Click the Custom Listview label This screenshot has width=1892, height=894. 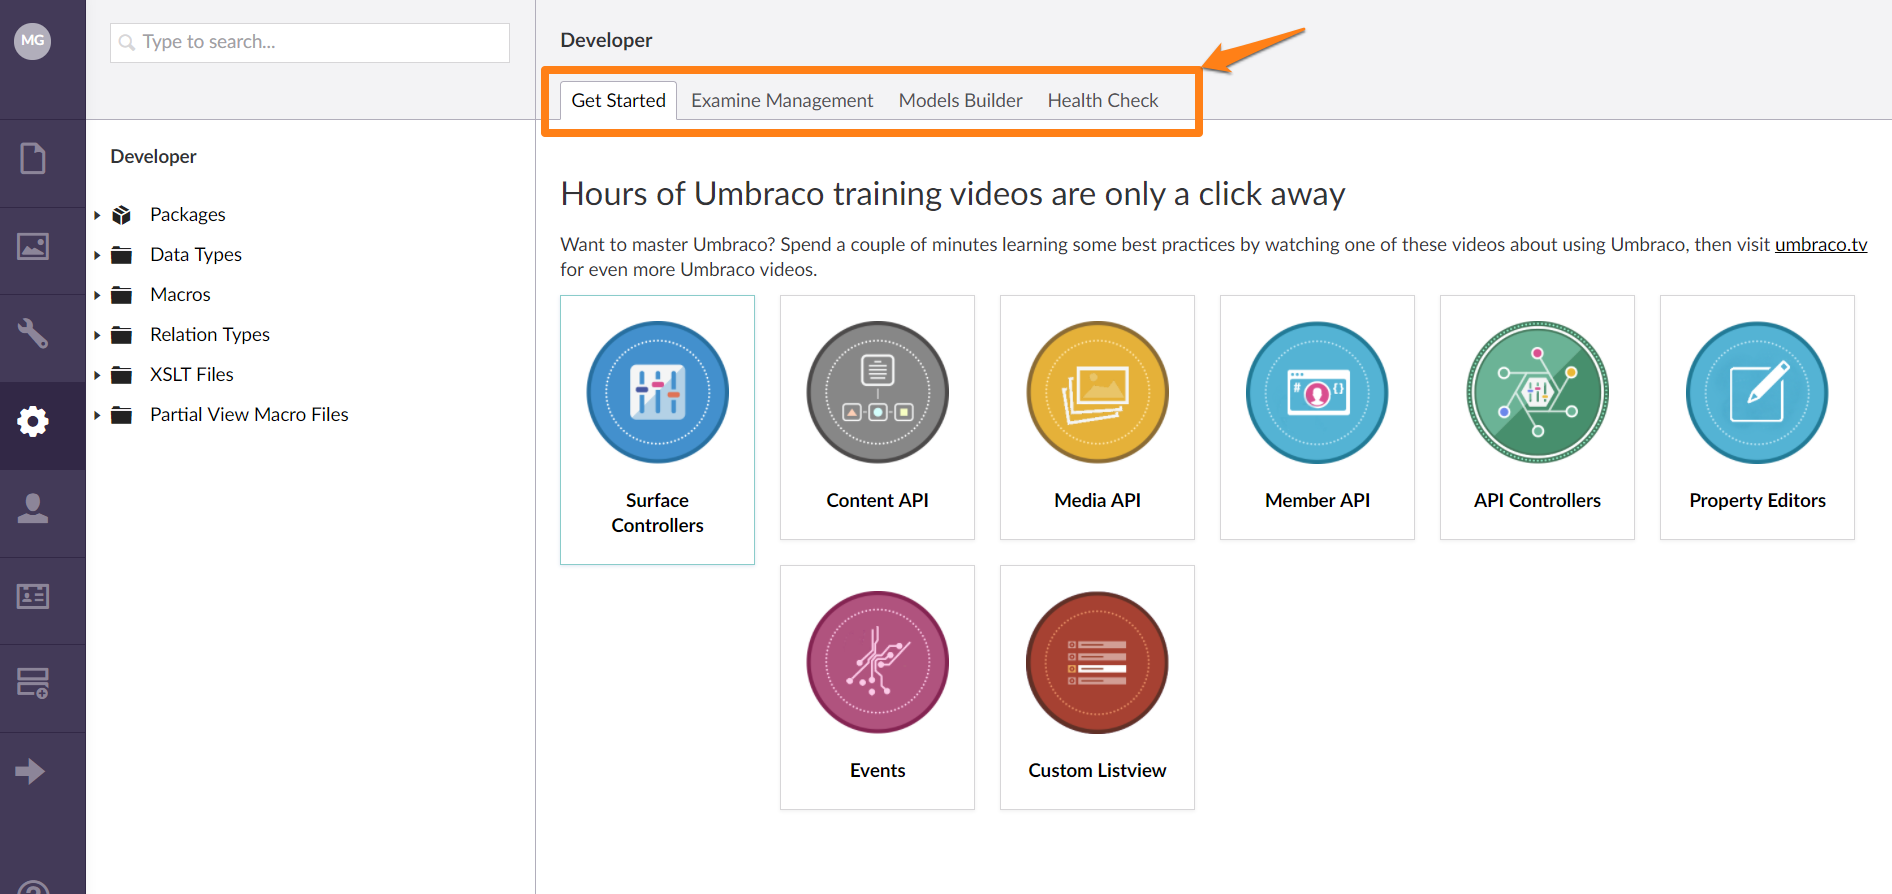(1097, 770)
